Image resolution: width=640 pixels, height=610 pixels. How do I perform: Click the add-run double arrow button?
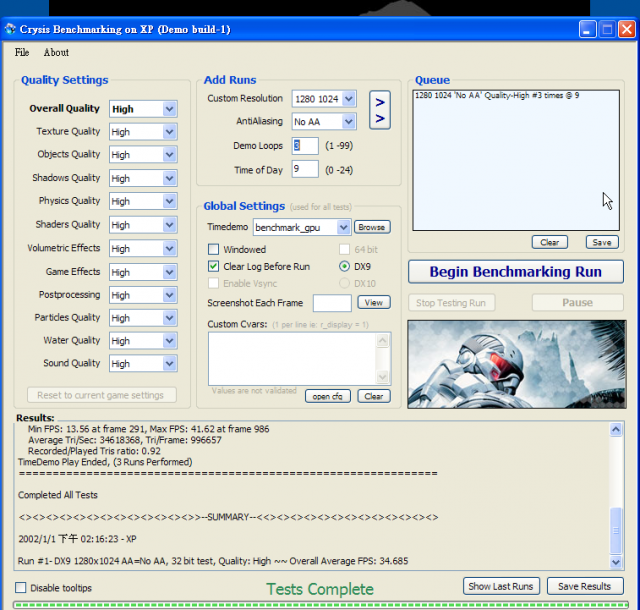(380, 110)
